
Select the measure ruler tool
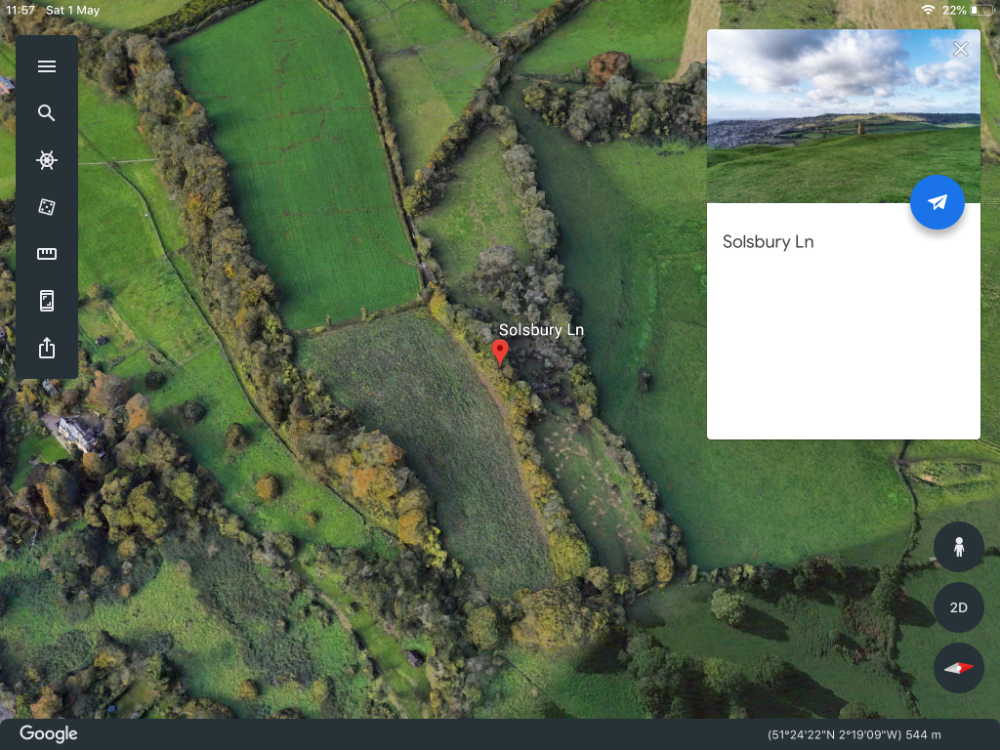(47, 254)
